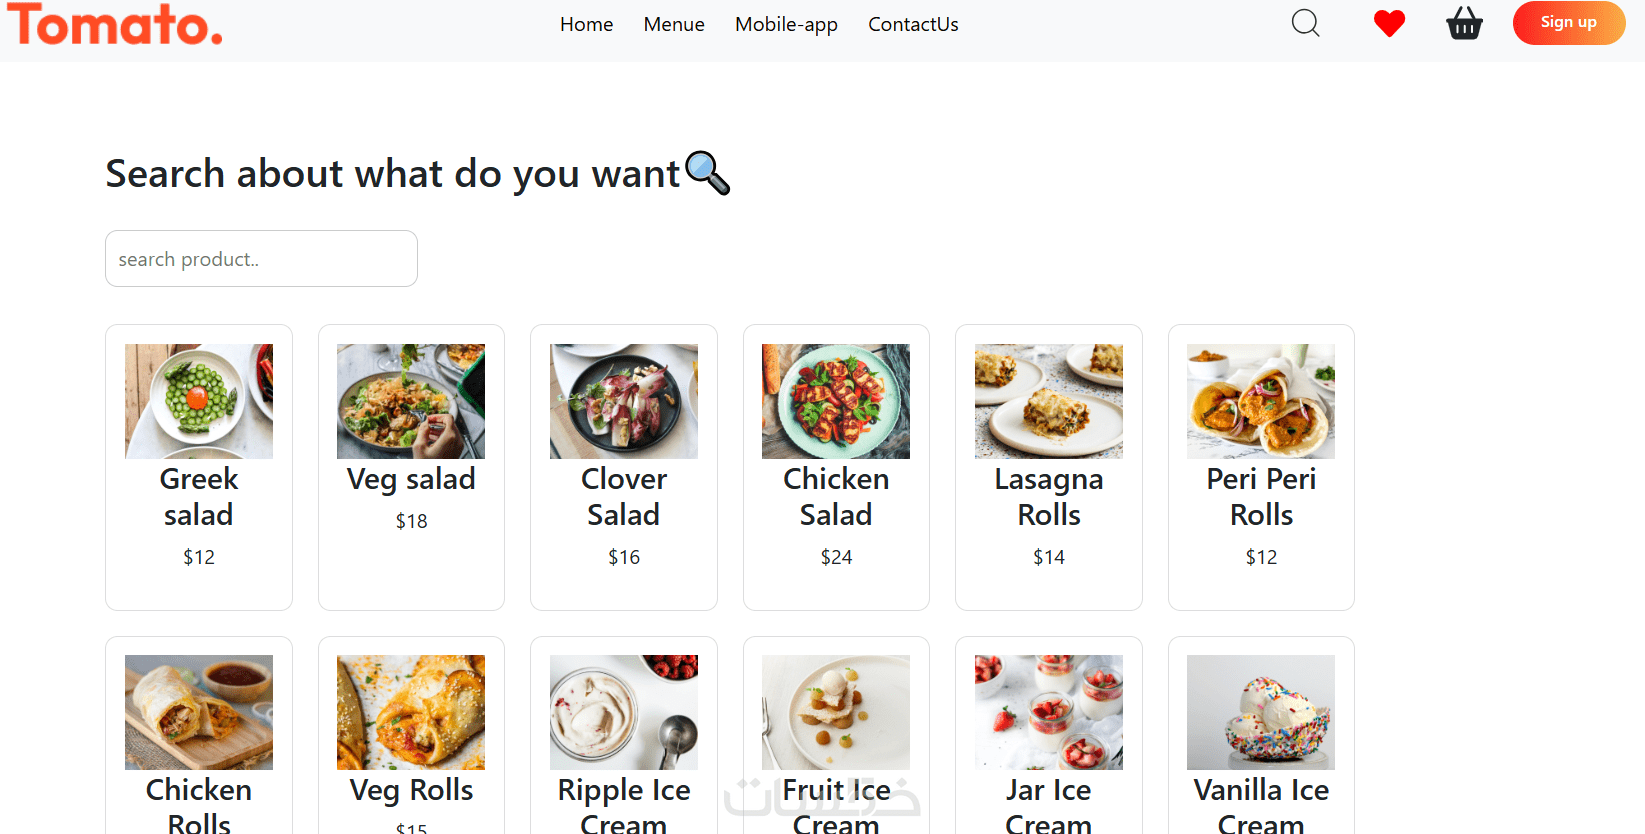Screen dimensions: 1645x834
Task: Click the Ripple Ice Cream thumbnail
Action: tap(624, 712)
